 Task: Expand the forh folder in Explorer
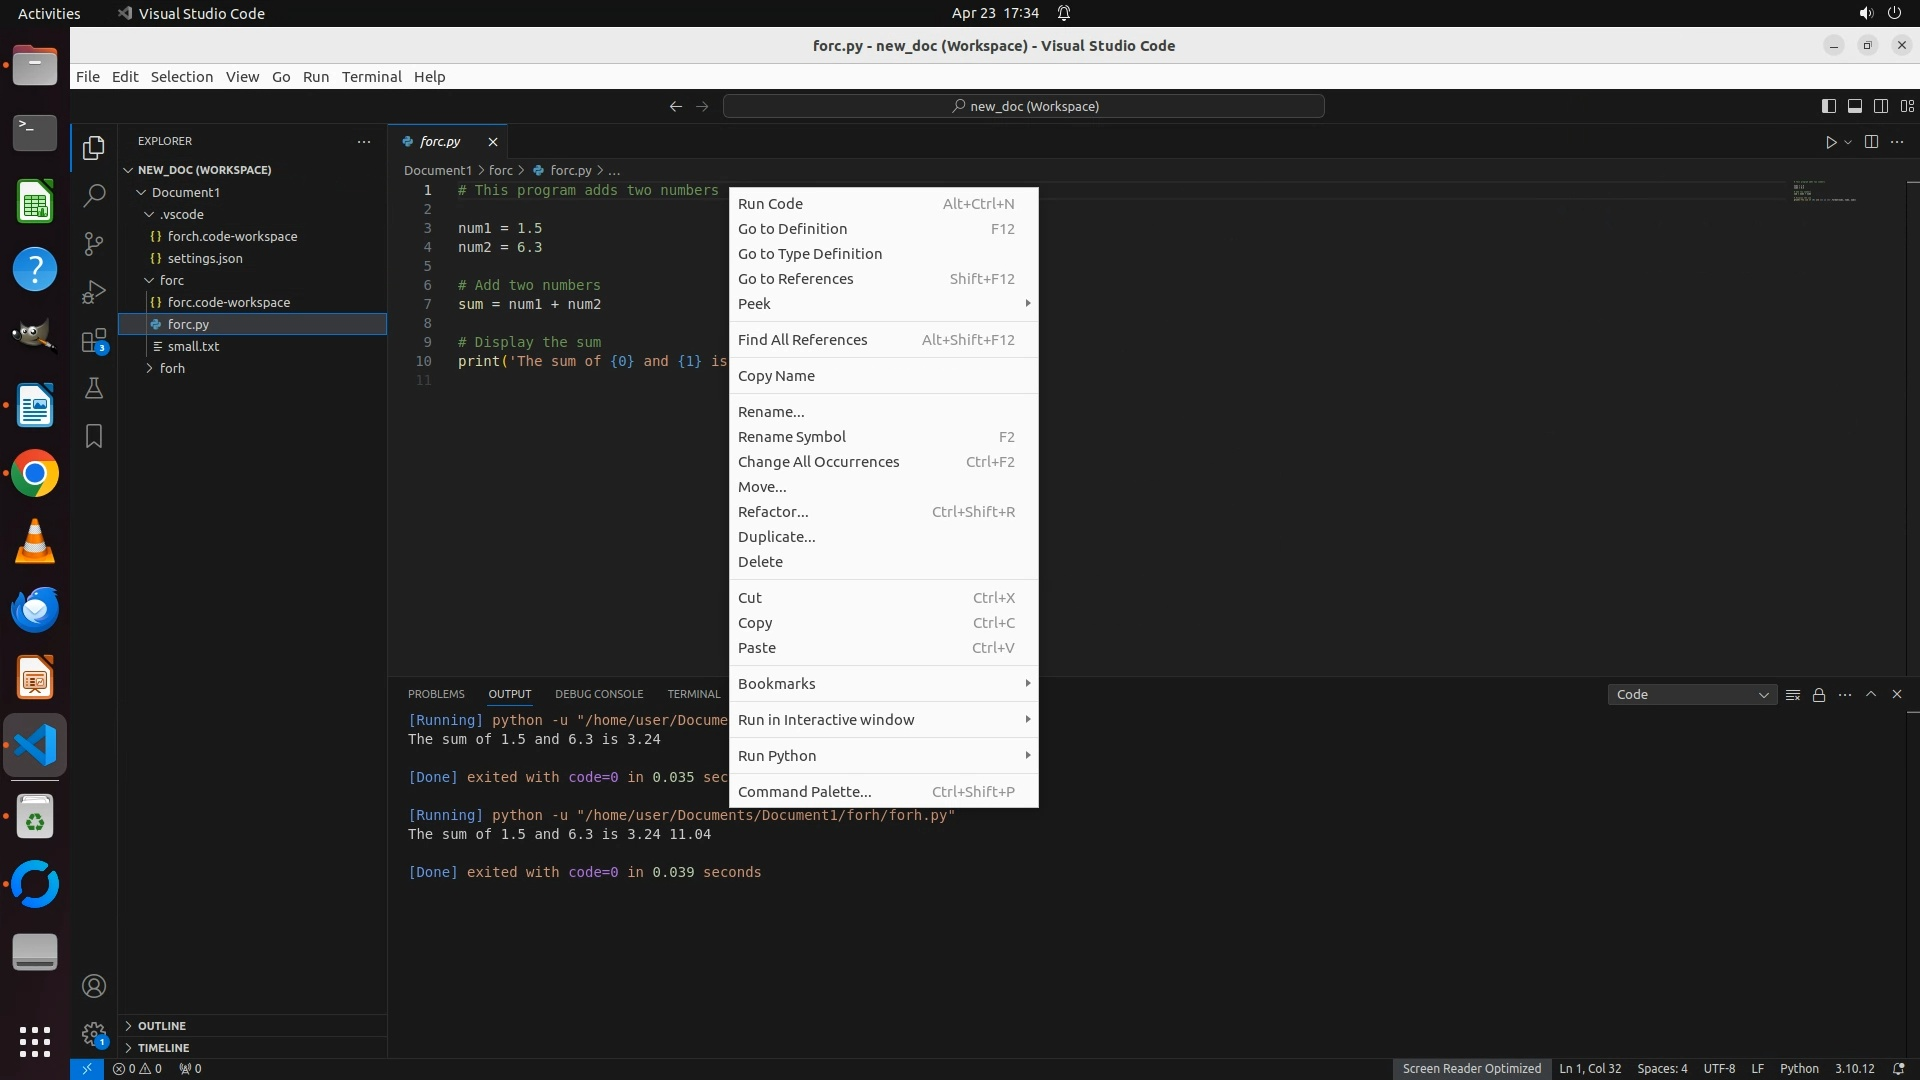click(x=172, y=368)
